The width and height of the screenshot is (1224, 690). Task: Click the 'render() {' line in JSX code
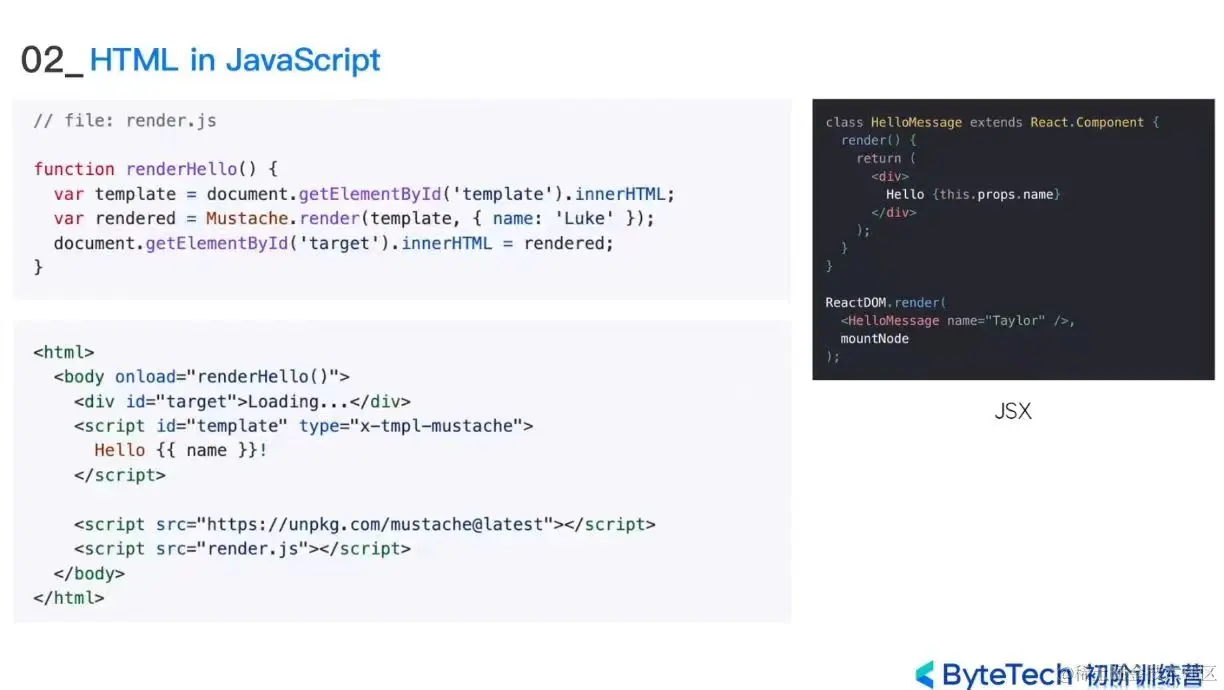tap(878, 140)
